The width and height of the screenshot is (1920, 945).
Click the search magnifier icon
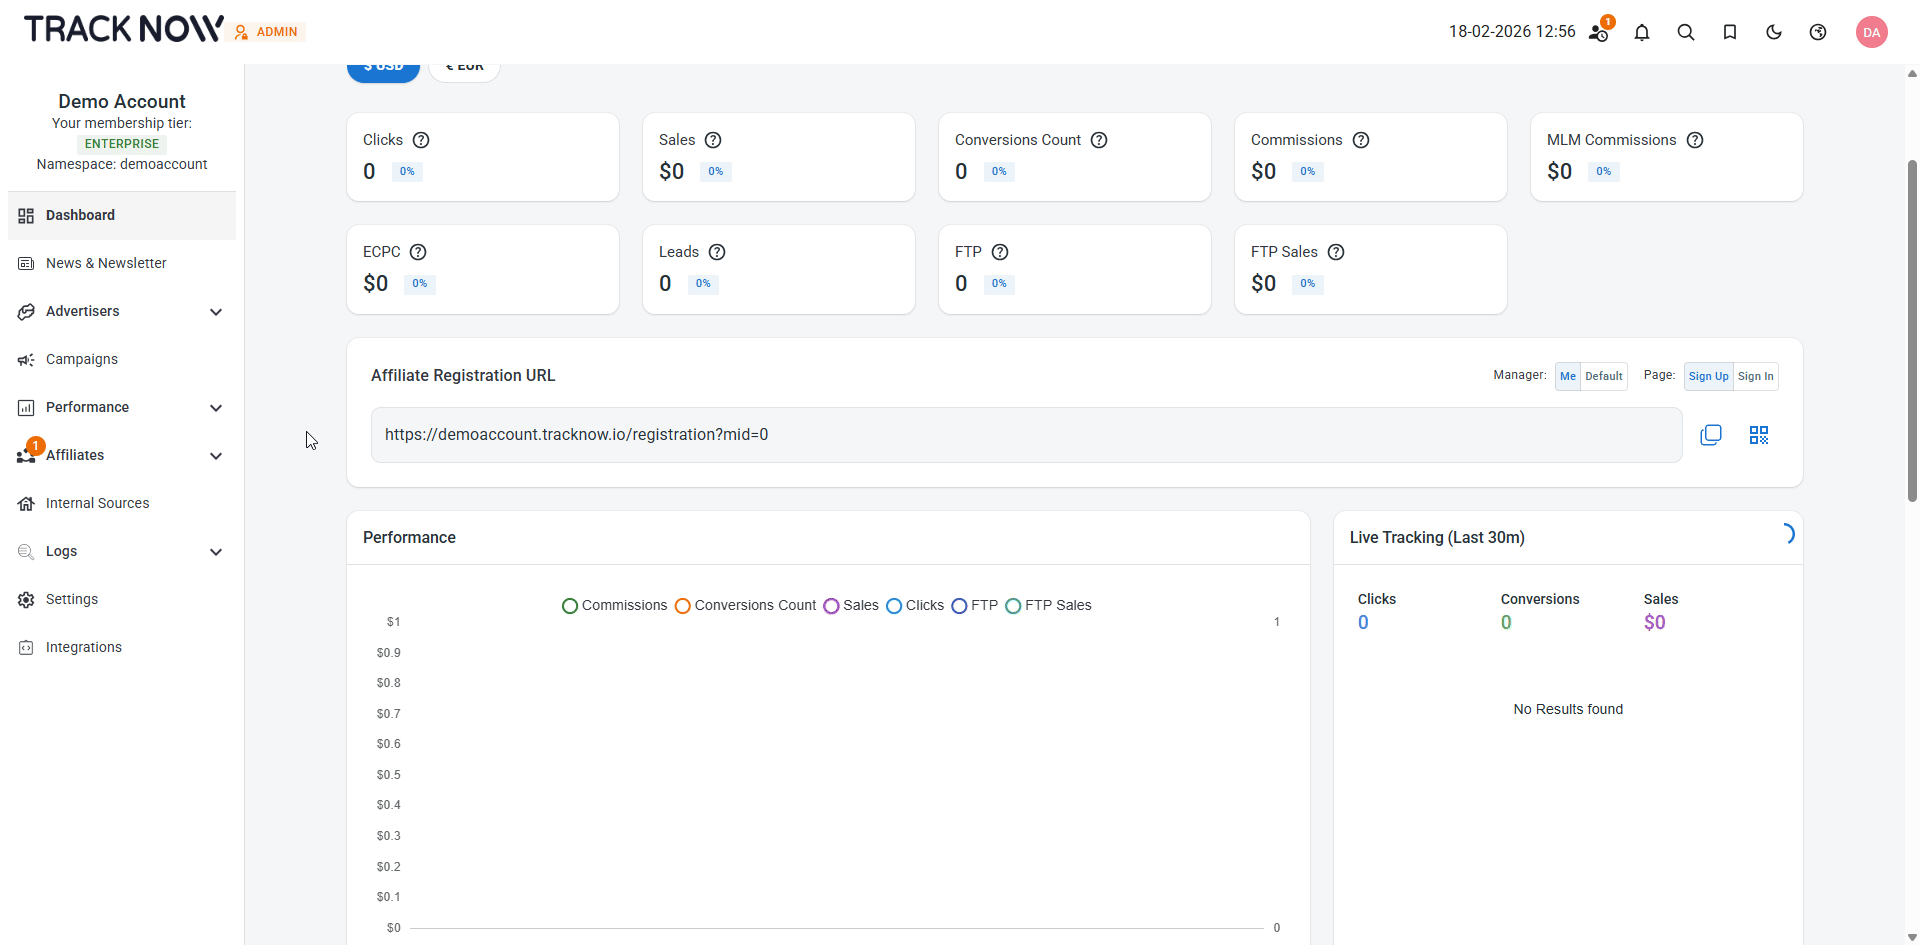pos(1685,32)
